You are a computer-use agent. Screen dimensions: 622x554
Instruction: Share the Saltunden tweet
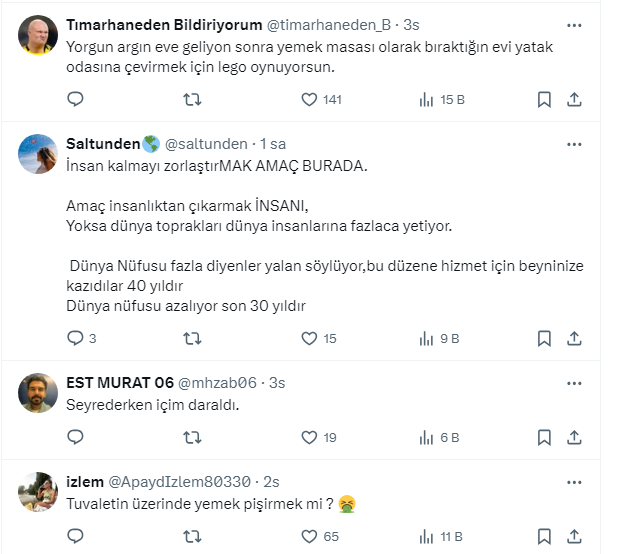click(574, 338)
